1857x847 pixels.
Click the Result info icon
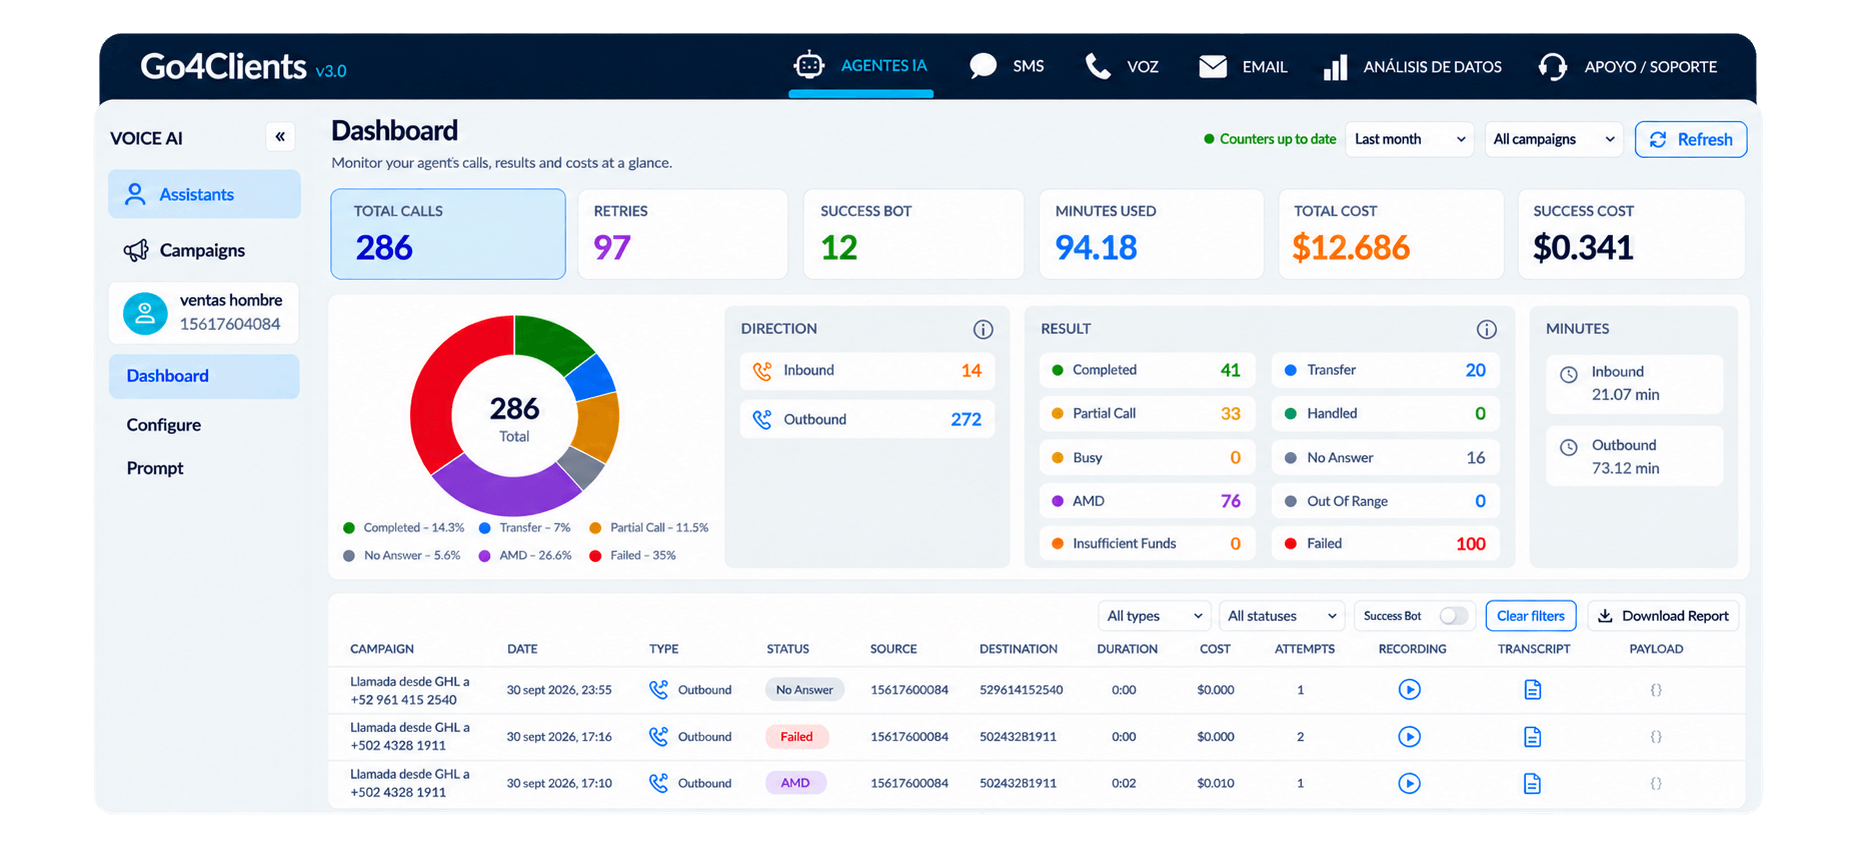click(x=1486, y=329)
